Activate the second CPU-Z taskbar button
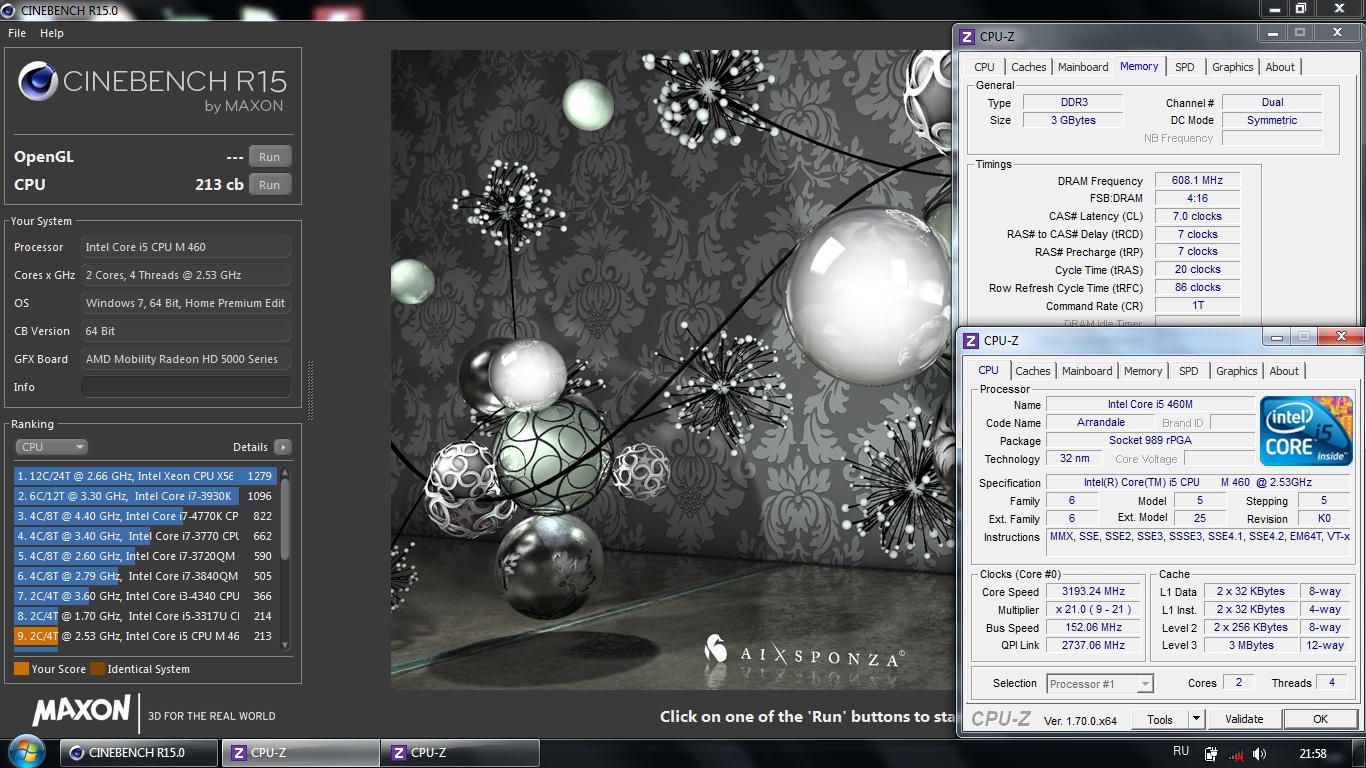Image resolution: width=1366 pixels, height=768 pixels. 460,753
